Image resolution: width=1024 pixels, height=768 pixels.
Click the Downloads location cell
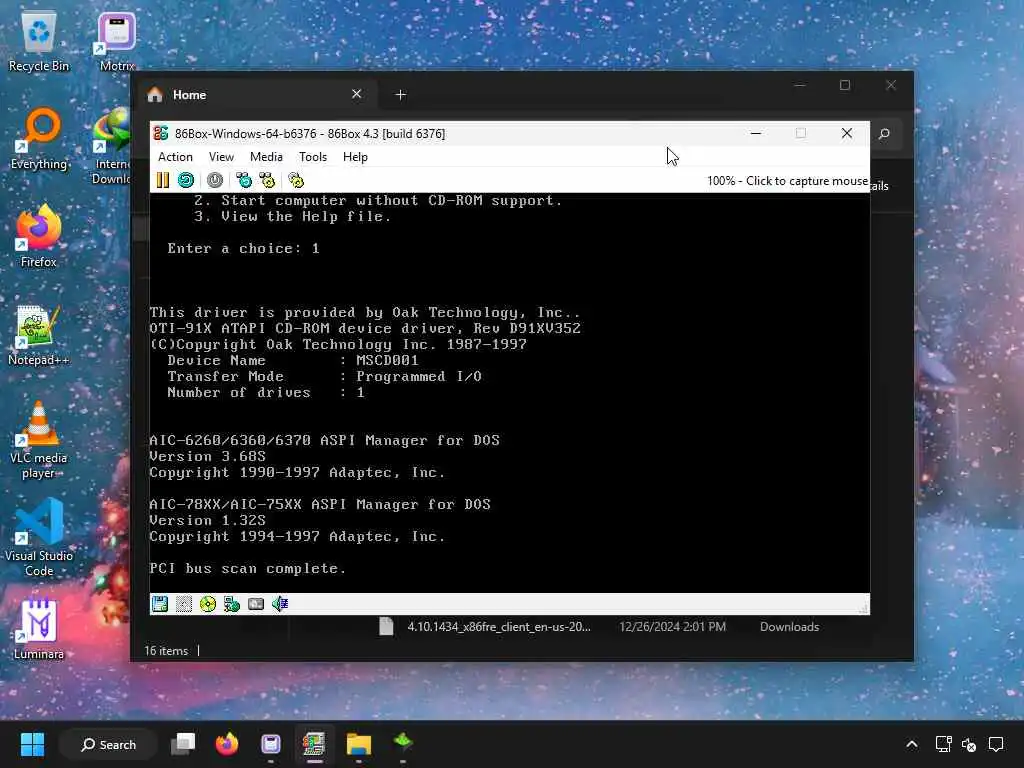(789, 627)
